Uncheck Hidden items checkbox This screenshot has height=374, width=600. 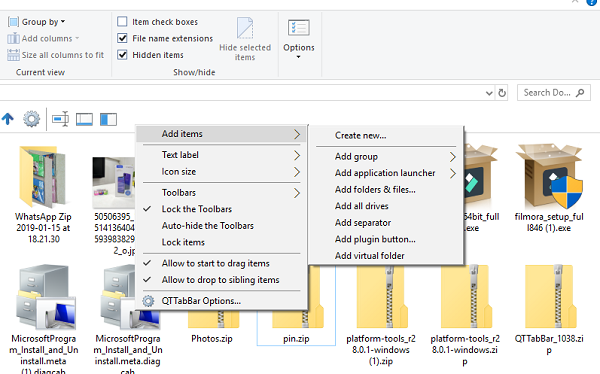(122, 55)
